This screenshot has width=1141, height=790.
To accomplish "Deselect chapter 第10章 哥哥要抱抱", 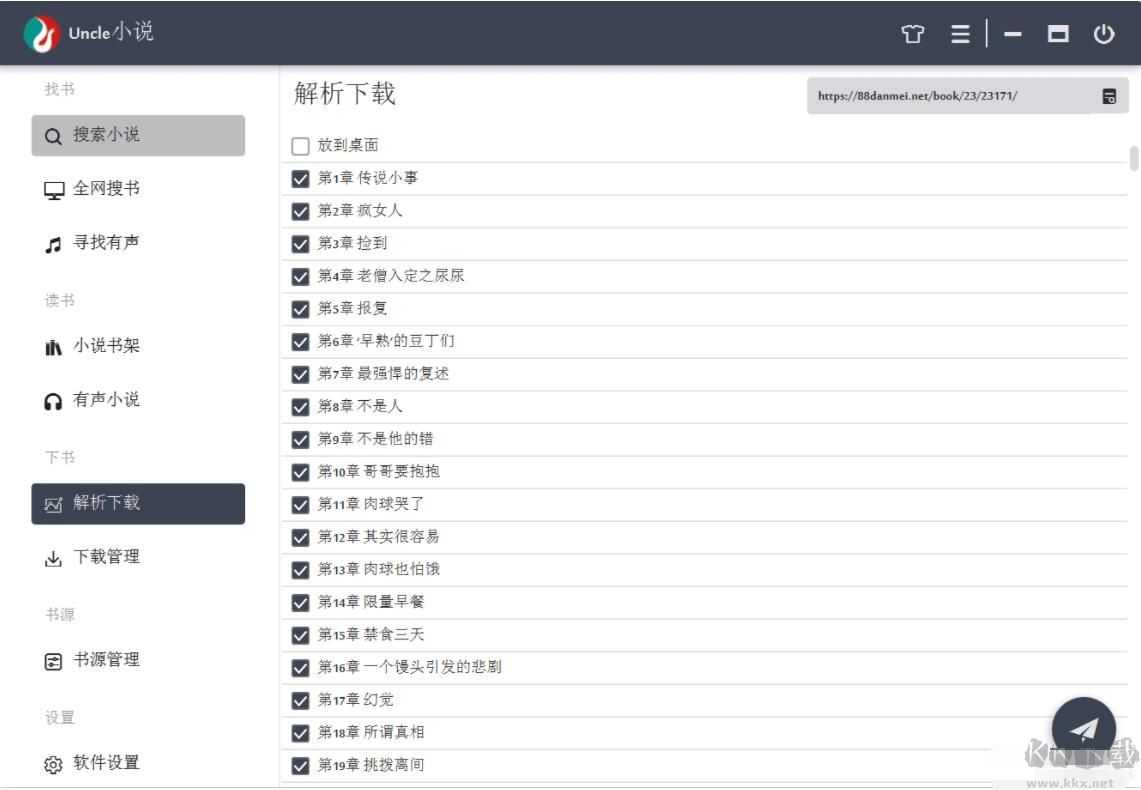I will click(299, 472).
